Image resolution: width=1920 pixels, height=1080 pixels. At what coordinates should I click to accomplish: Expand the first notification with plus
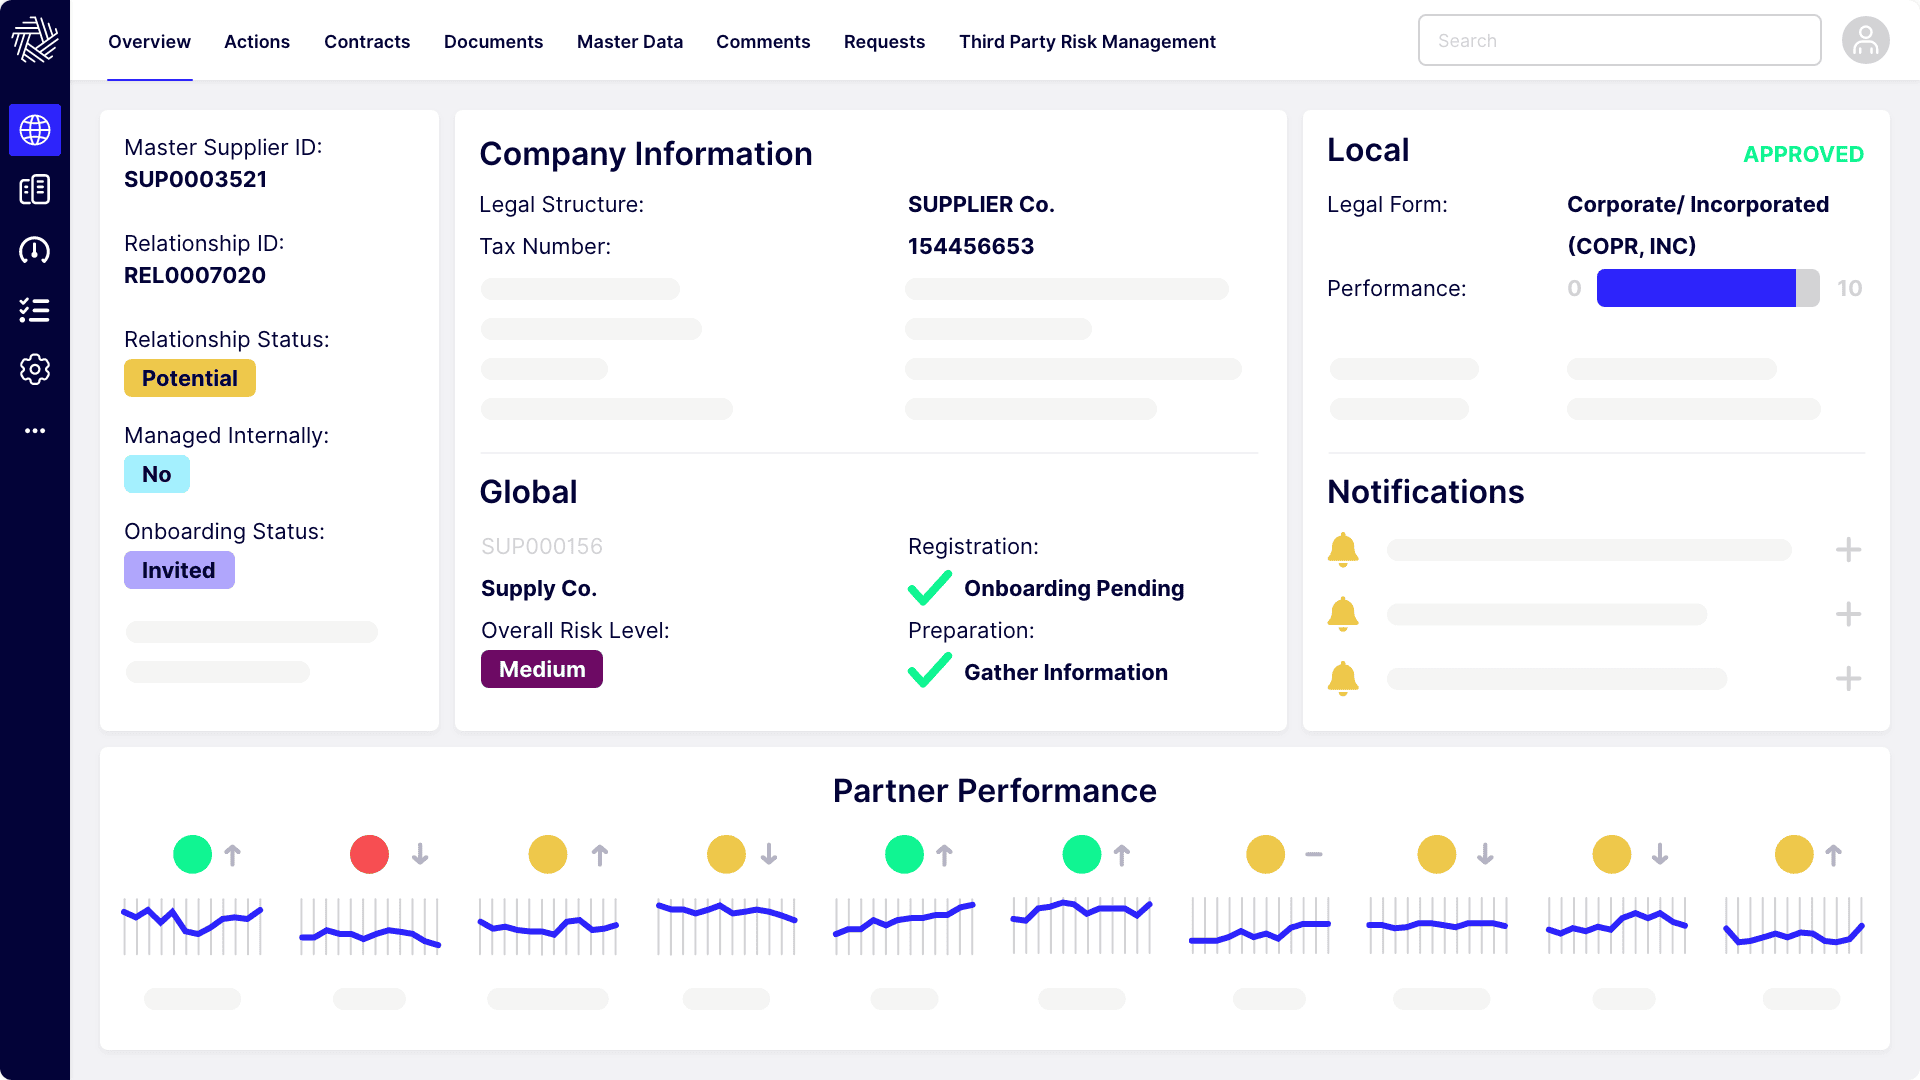[x=1848, y=549]
